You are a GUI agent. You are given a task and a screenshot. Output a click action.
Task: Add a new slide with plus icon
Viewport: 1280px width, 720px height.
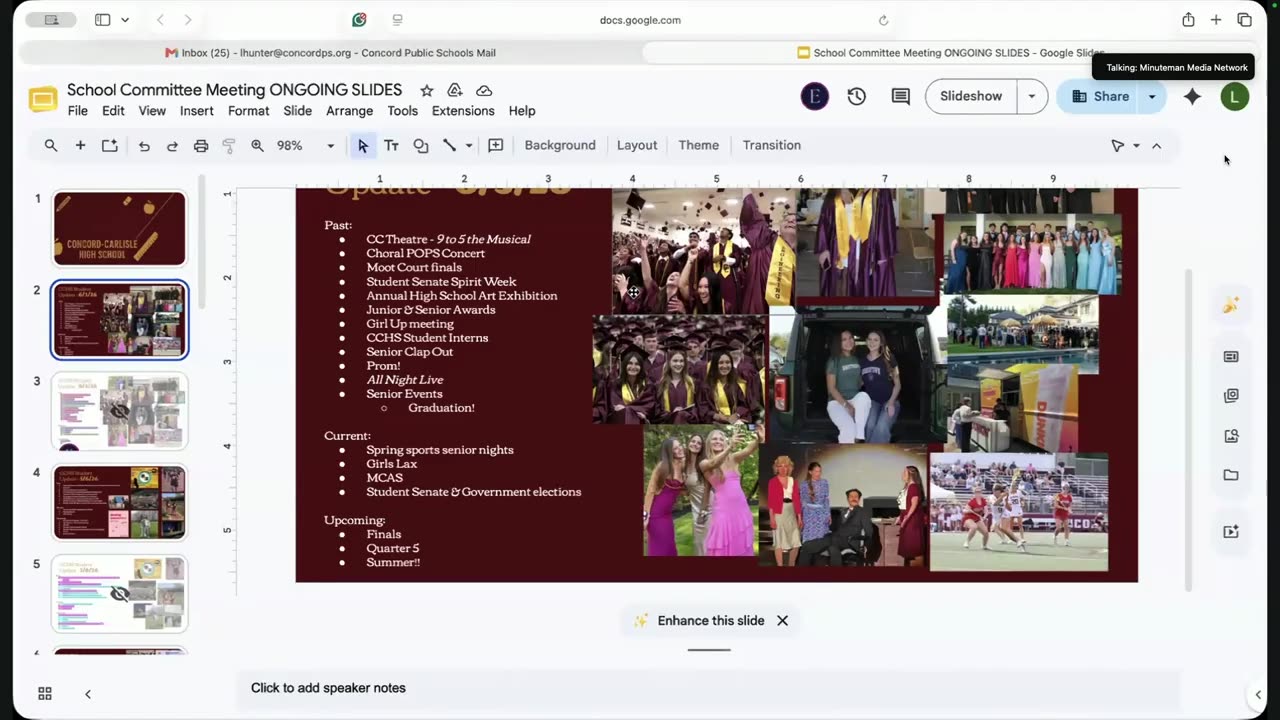pos(80,145)
